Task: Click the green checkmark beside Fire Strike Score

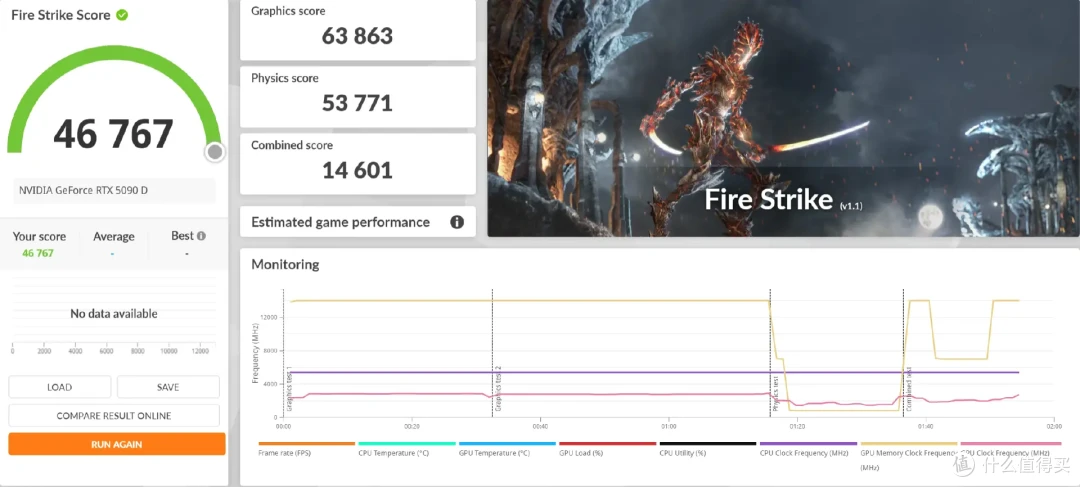Action: pyautogui.click(x=122, y=14)
